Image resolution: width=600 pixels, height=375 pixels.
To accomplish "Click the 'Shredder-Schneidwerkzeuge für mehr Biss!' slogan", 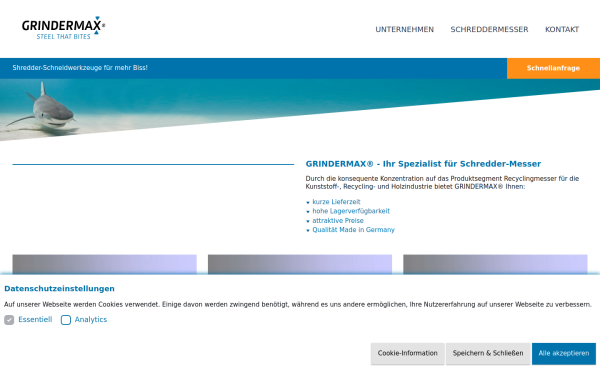I will [x=80, y=68].
